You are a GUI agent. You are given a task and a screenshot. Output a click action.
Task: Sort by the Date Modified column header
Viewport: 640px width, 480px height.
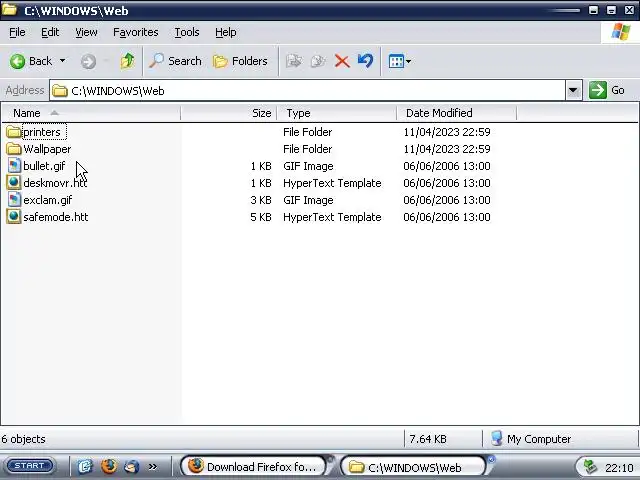click(456, 113)
